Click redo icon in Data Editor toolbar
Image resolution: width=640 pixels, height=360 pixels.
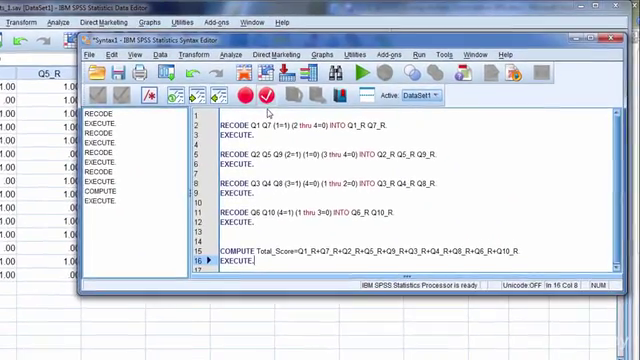[x=43, y=40]
